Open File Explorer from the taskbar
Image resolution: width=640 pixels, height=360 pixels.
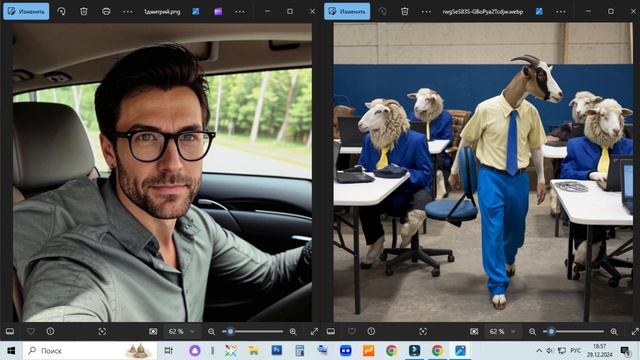[253, 351]
